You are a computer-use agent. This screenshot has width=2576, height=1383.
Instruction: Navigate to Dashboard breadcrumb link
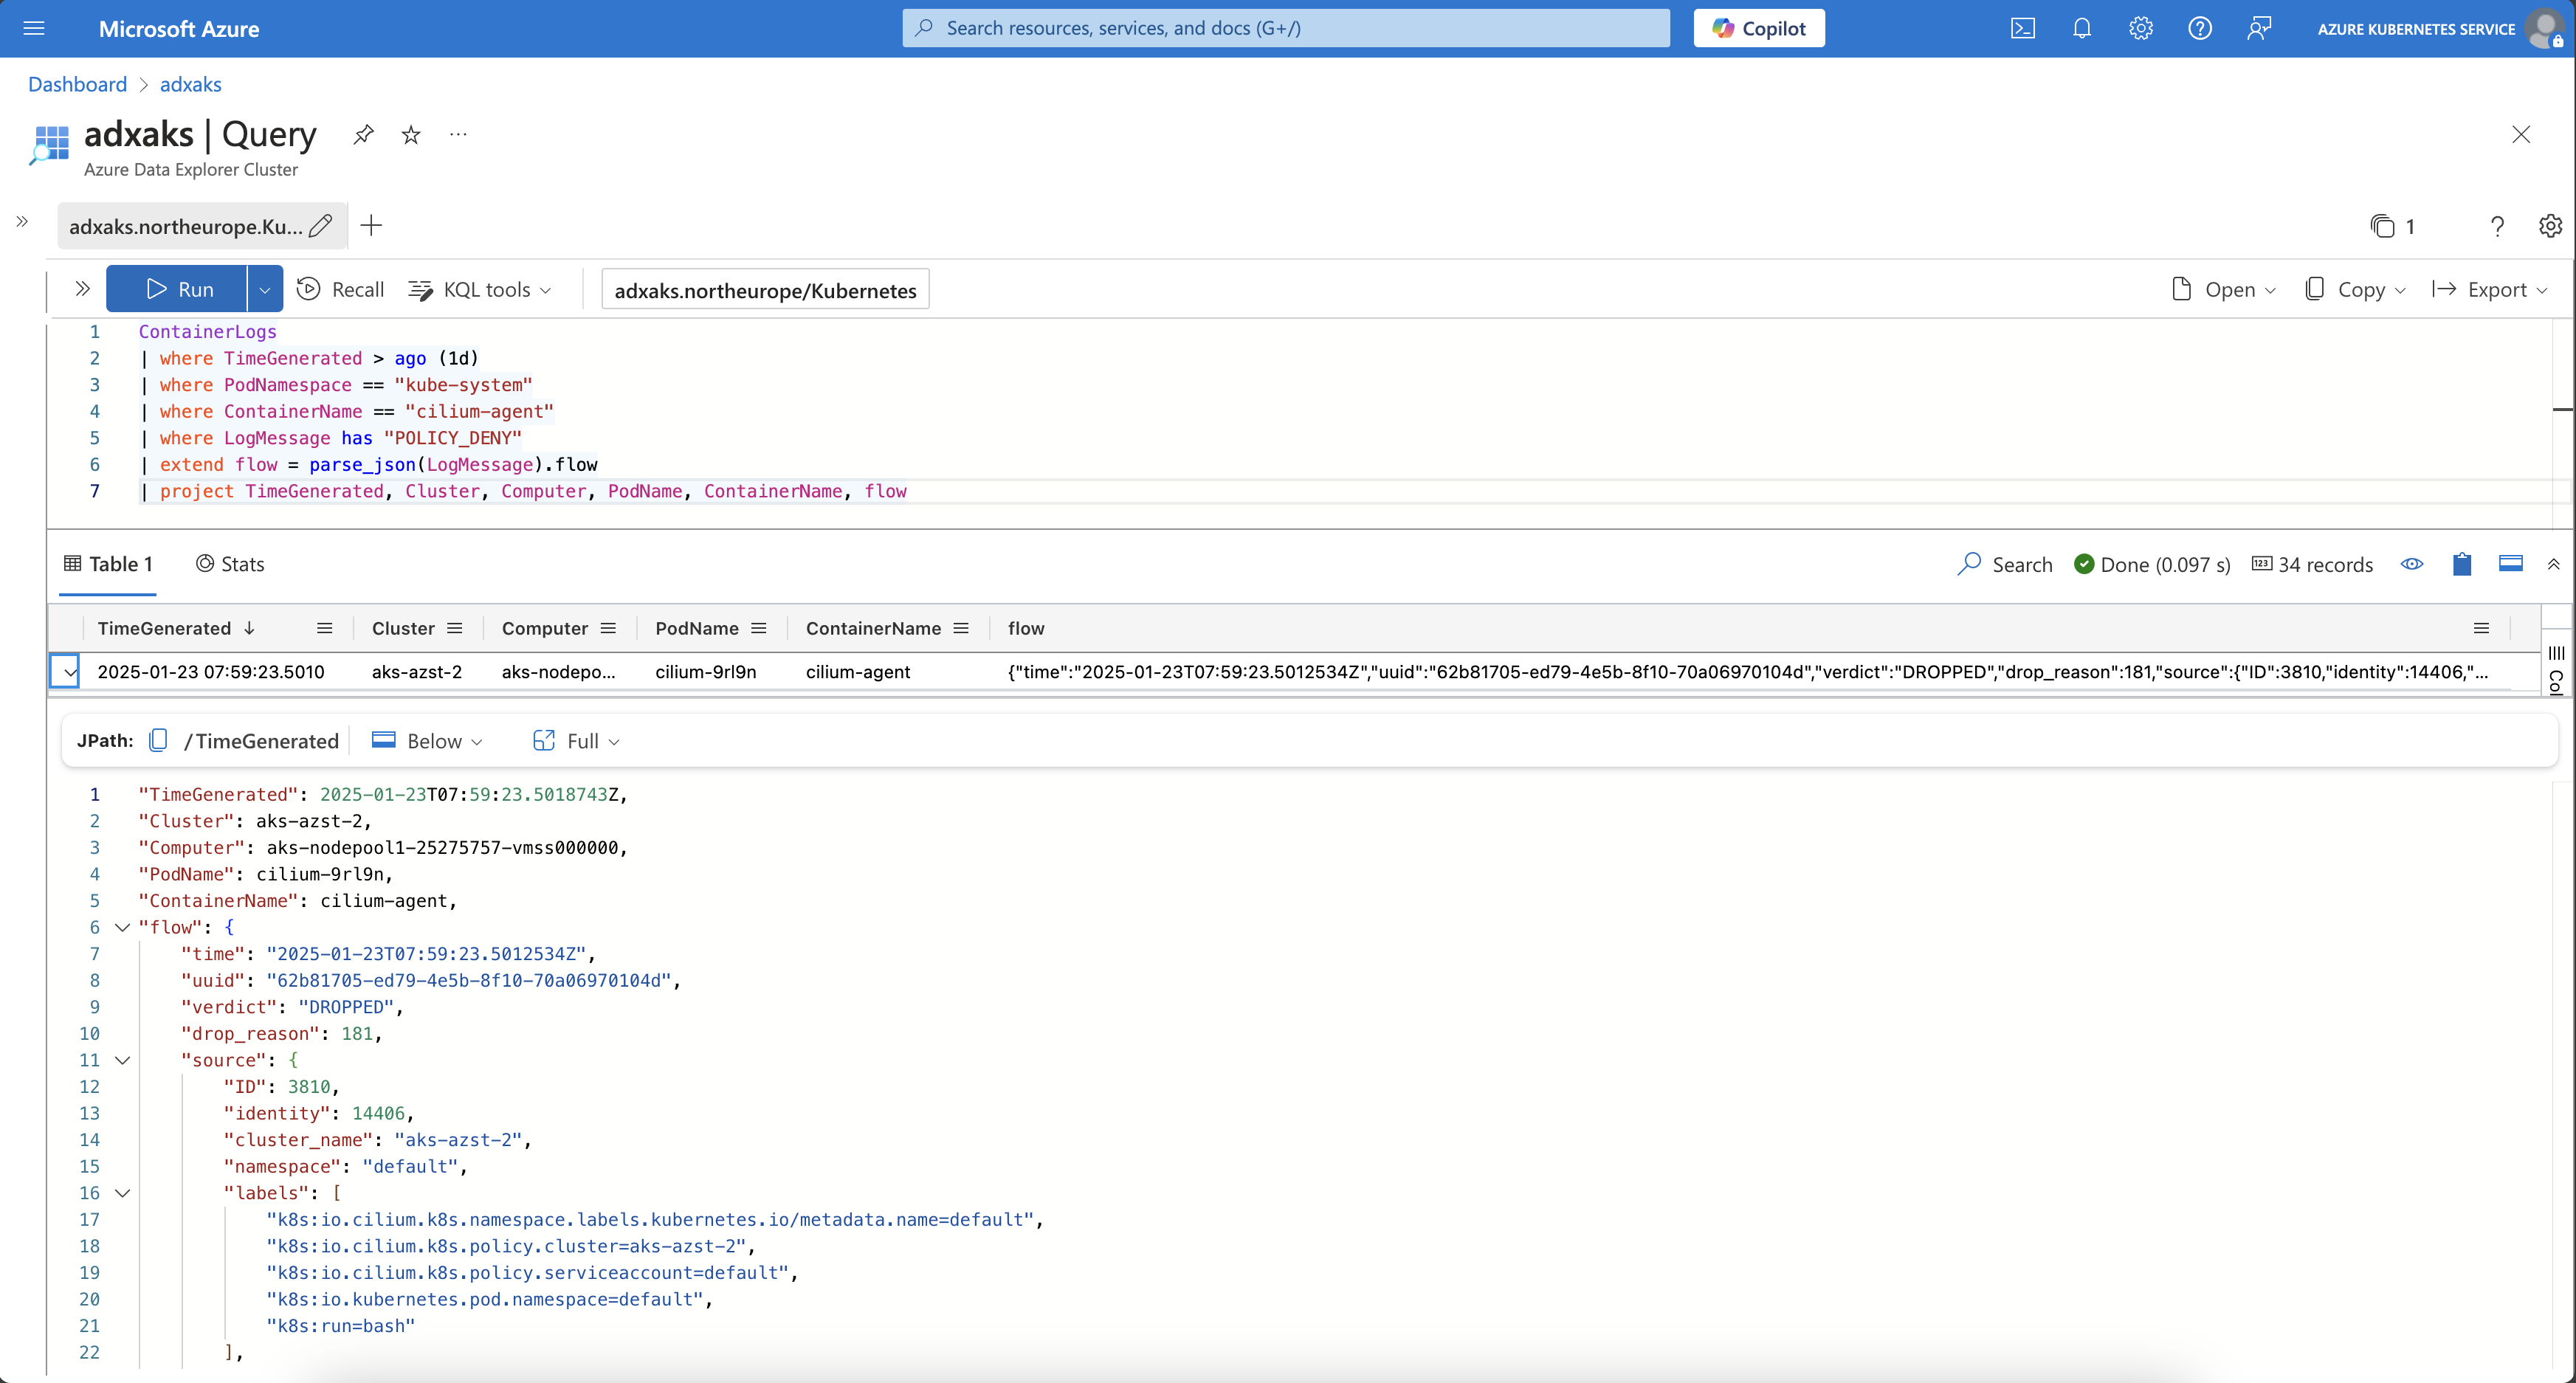[x=77, y=84]
